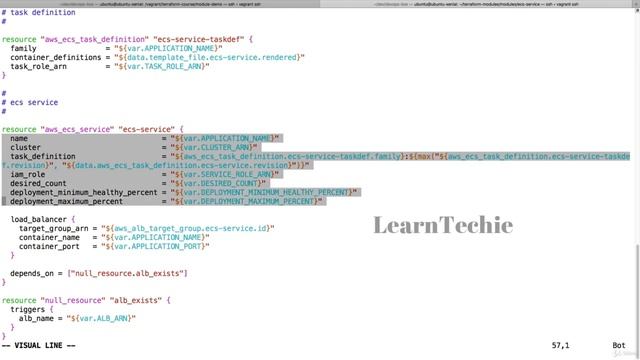Click the var.DESIRED_COUNT value
The width and height of the screenshot is (640, 360).
coord(218,183)
